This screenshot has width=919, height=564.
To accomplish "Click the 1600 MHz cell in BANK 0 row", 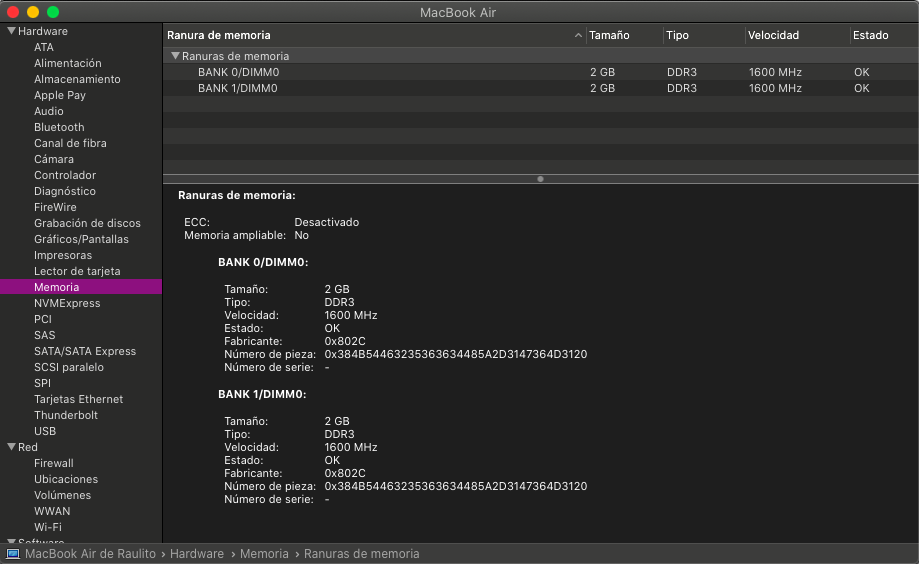I will tap(775, 72).
